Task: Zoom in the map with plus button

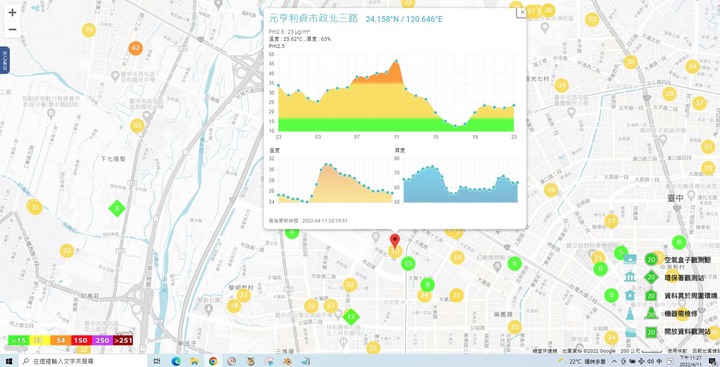Action: [12, 13]
